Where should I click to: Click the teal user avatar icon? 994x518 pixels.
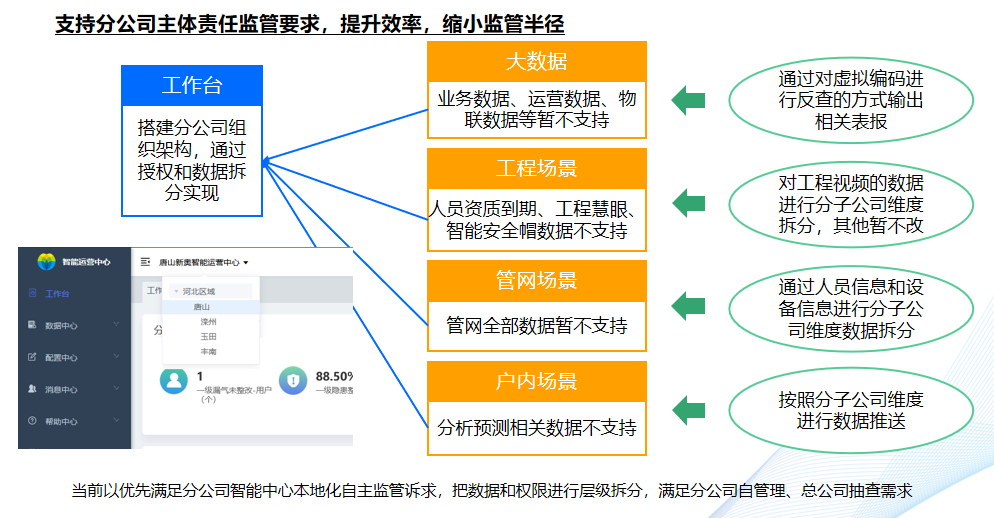click(x=174, y=380)
